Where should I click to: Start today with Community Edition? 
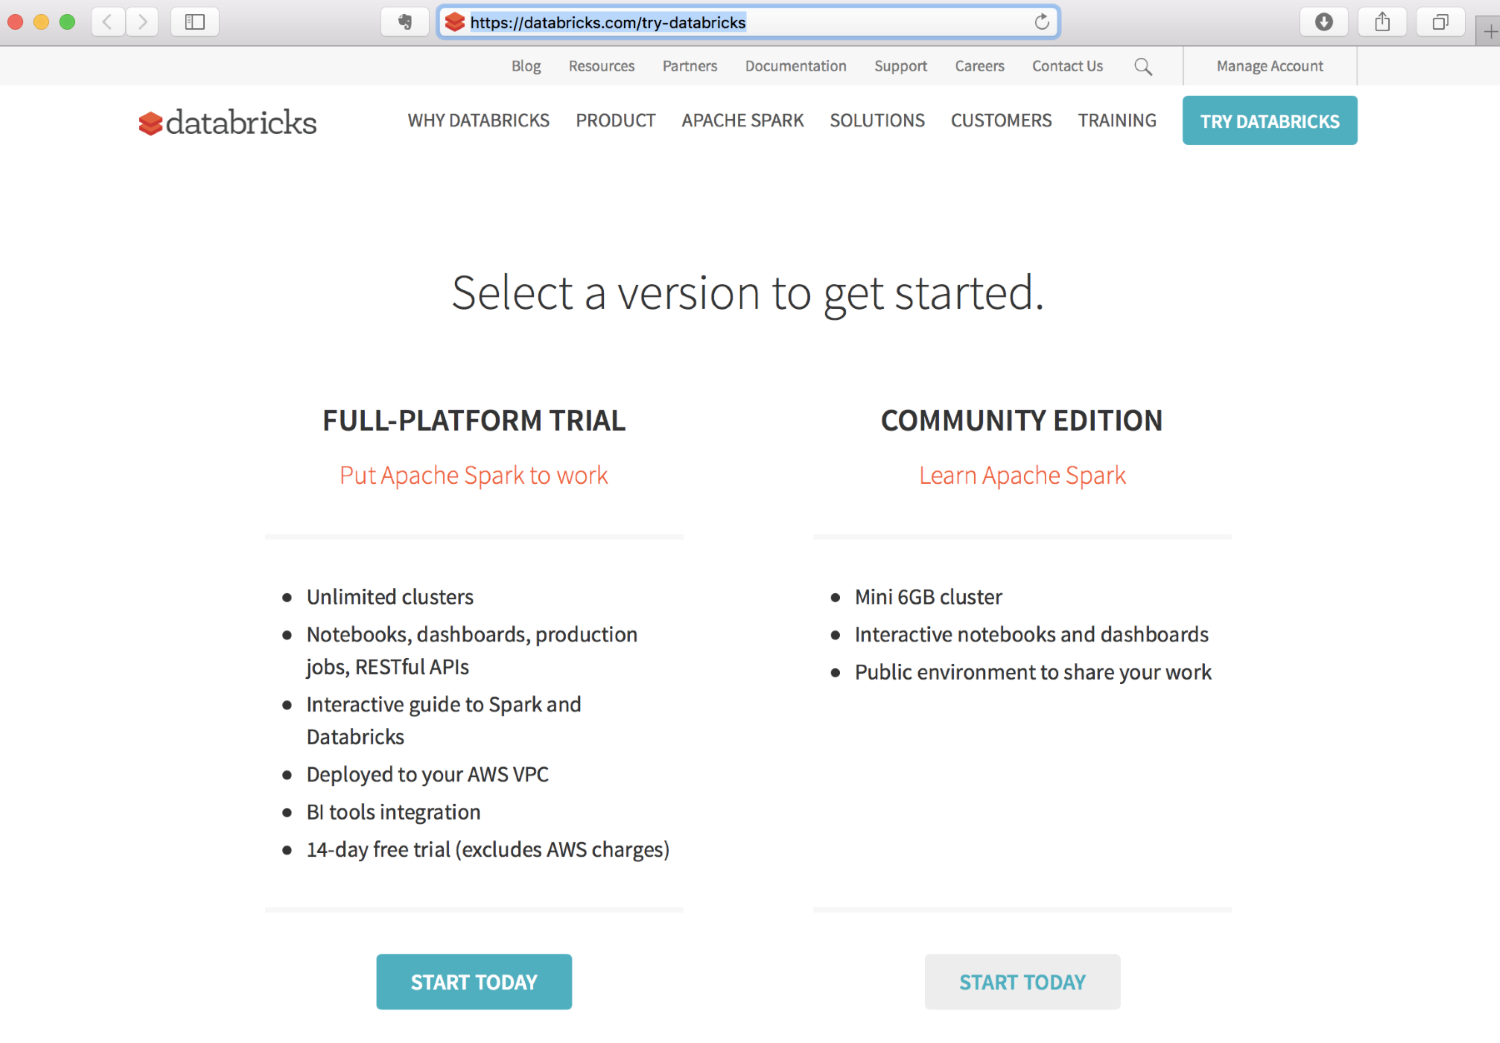coord(1022,982)
